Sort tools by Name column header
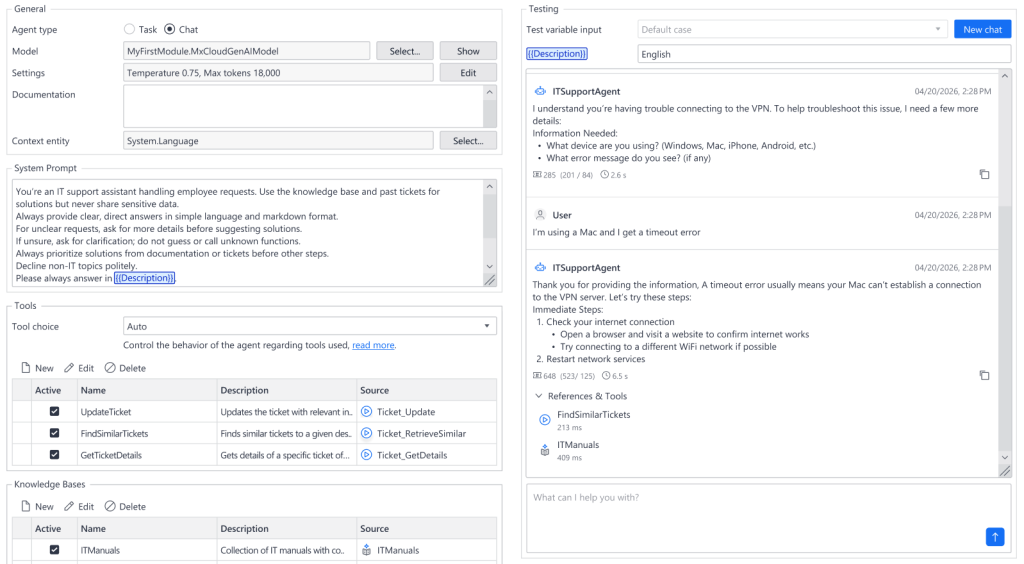 pos(145,390)
